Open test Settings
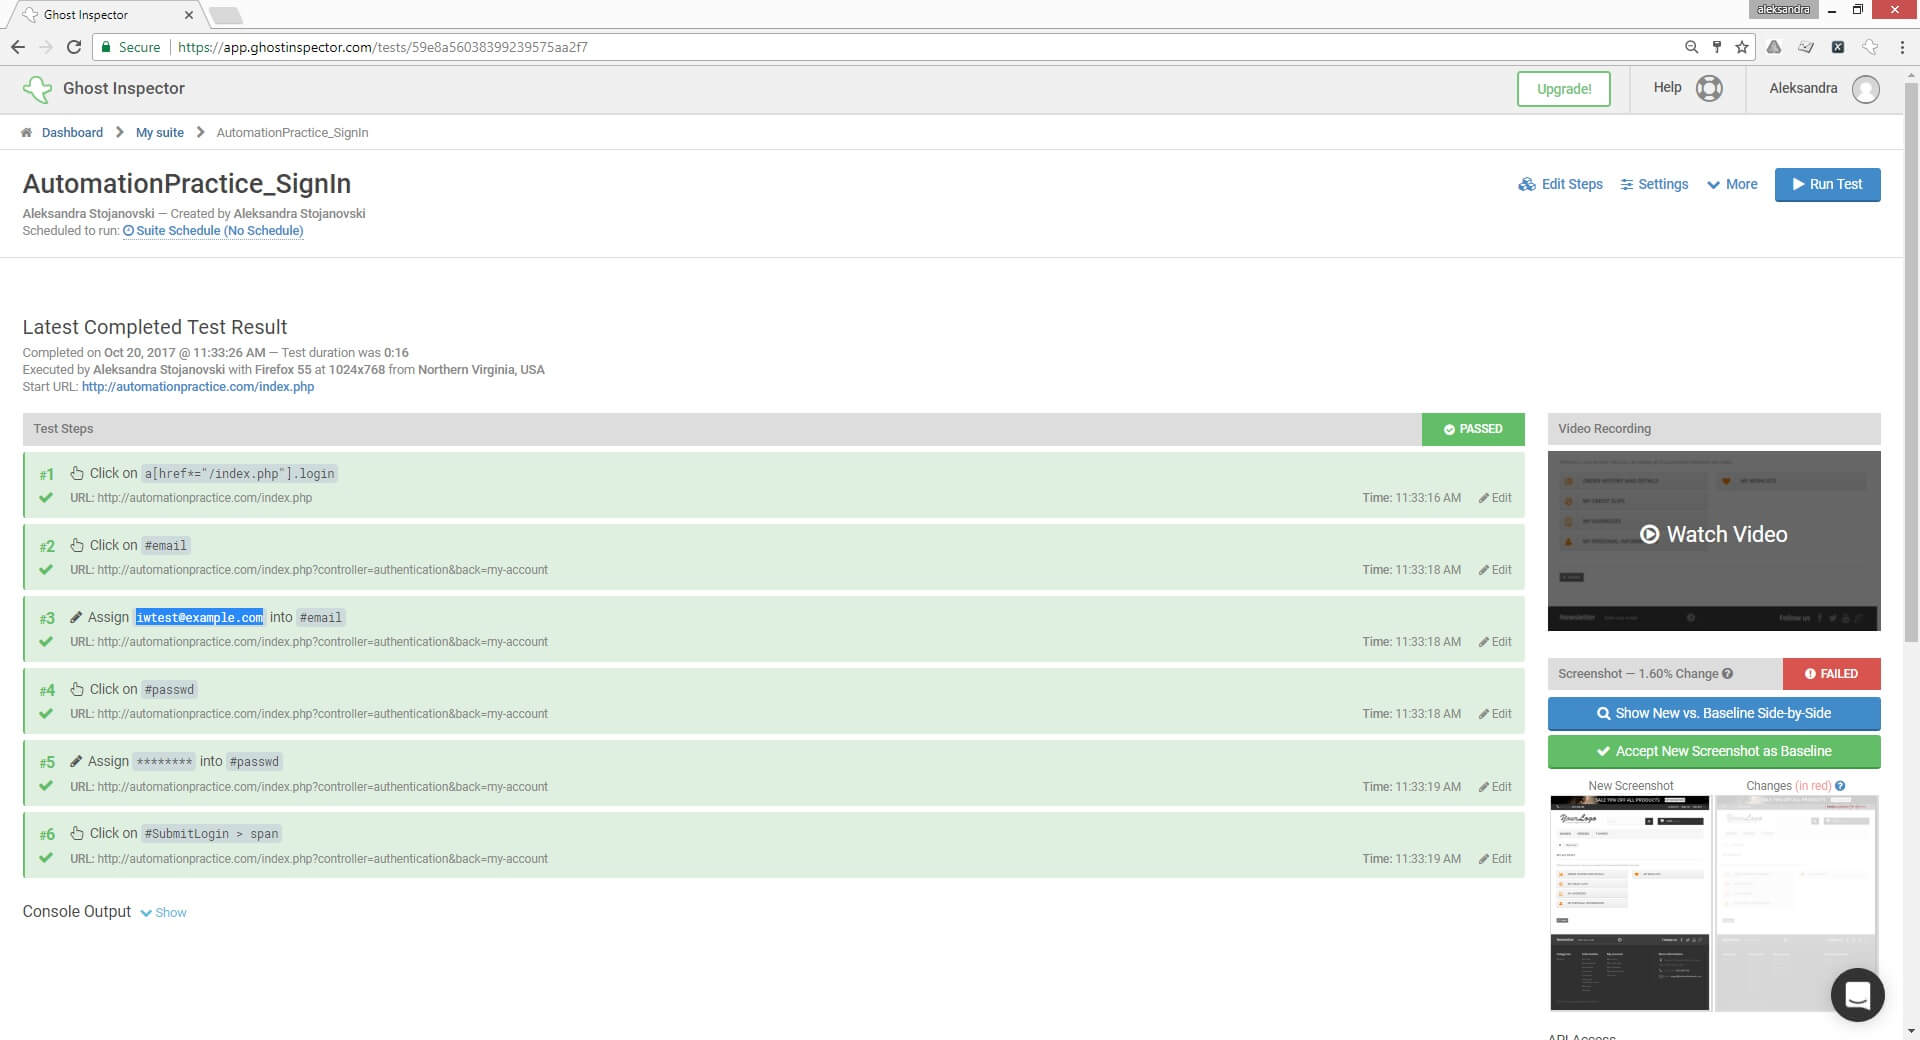 pos(1654,184)
